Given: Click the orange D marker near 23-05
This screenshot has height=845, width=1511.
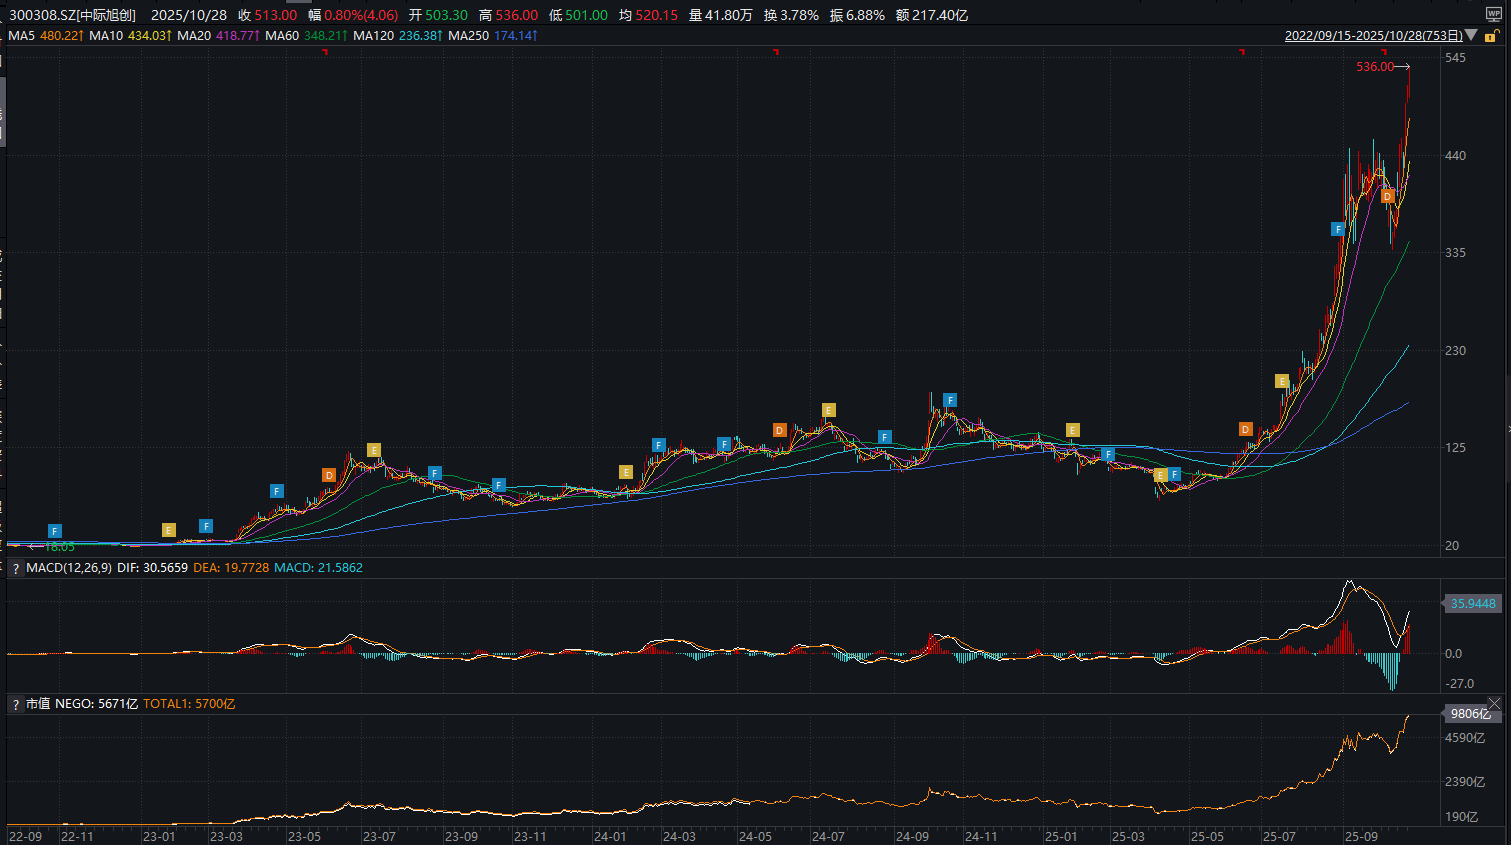Looking at the screenshot, I should (328, 475).
